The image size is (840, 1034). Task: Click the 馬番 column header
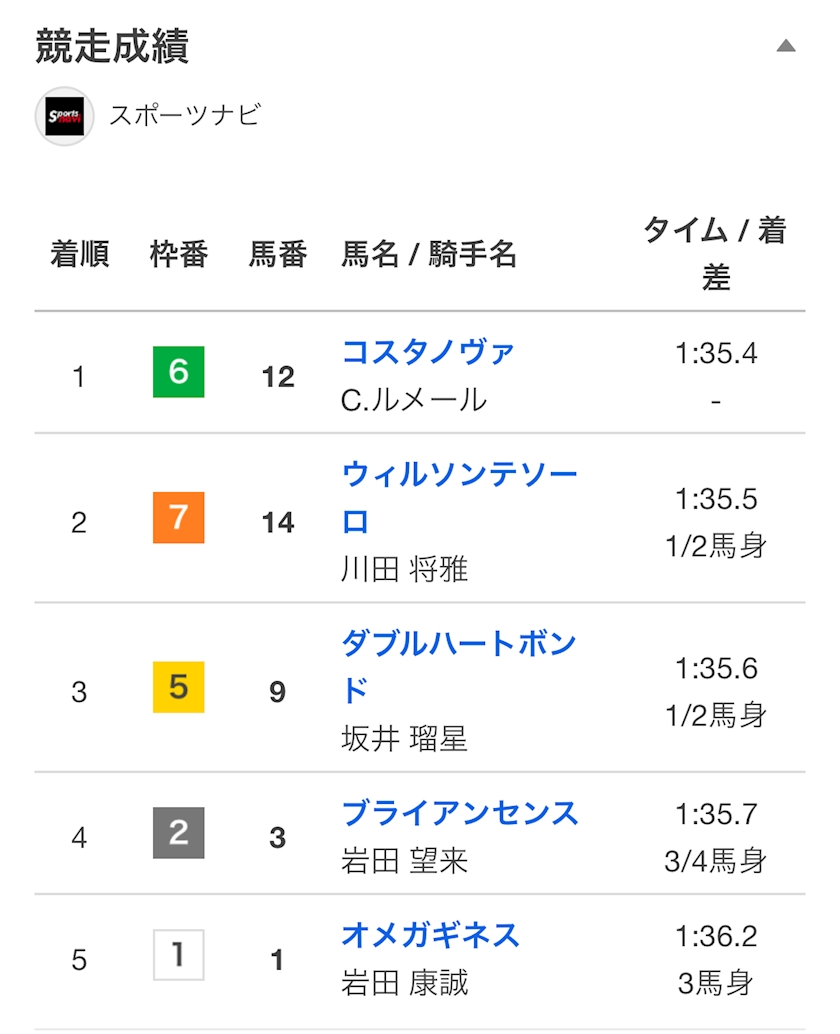tap(278, 255)
